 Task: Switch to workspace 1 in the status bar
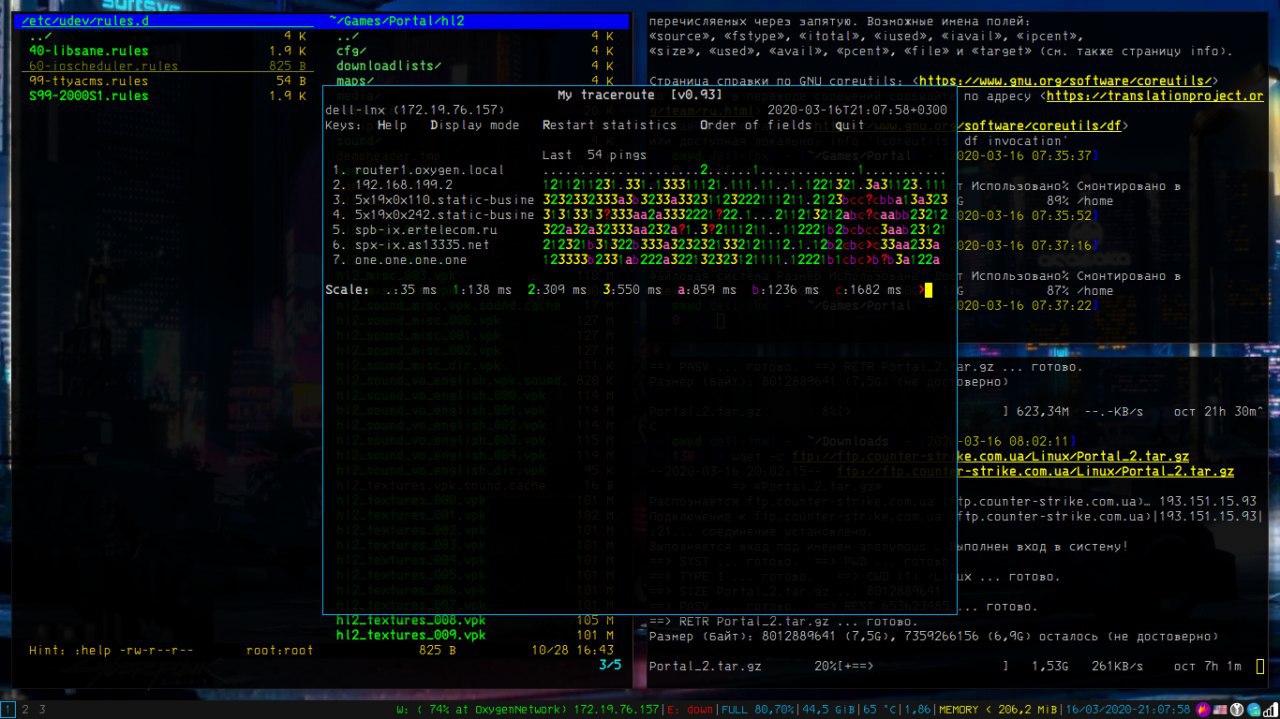pyautogui.click(x=8, y=709)
